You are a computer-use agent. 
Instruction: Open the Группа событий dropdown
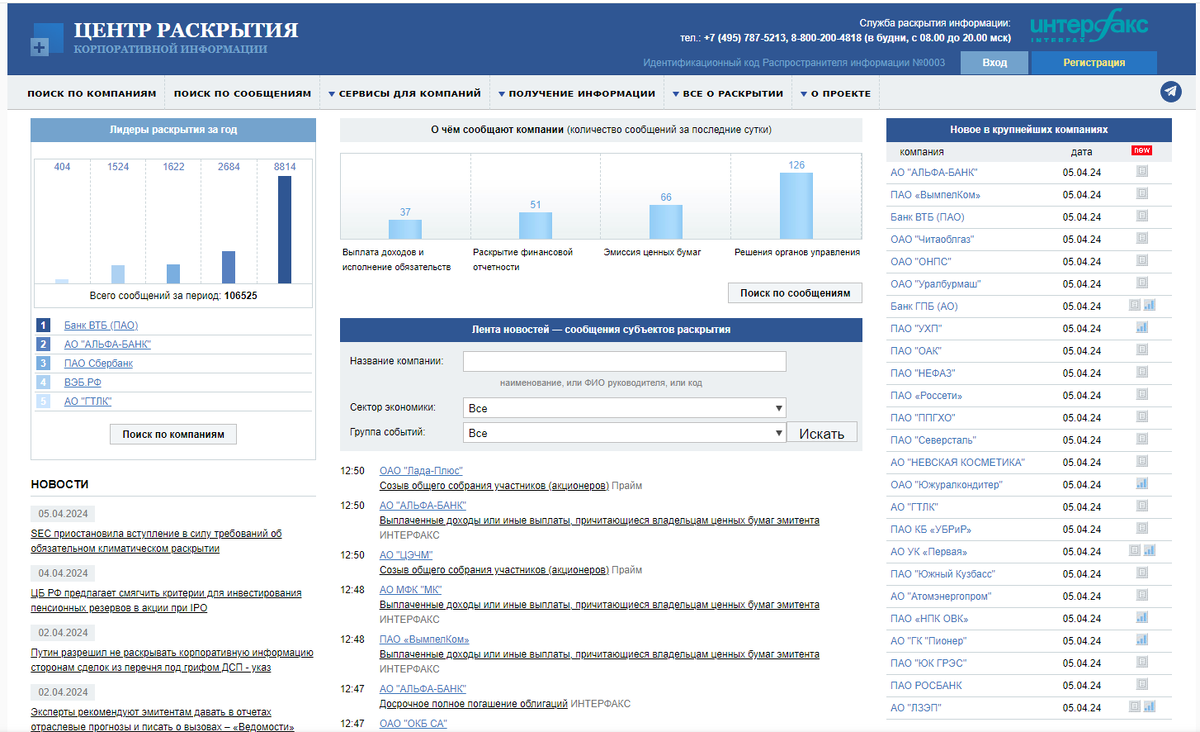coord(625,433)
